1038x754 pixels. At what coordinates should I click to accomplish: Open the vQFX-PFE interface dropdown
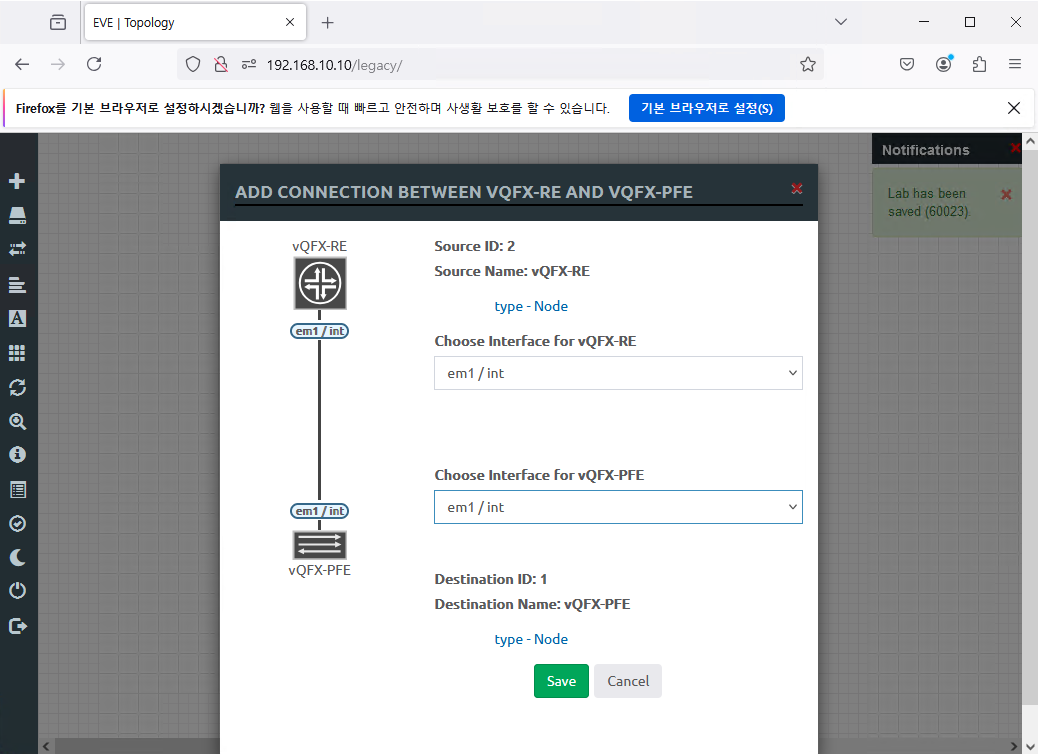click(618, 507)
